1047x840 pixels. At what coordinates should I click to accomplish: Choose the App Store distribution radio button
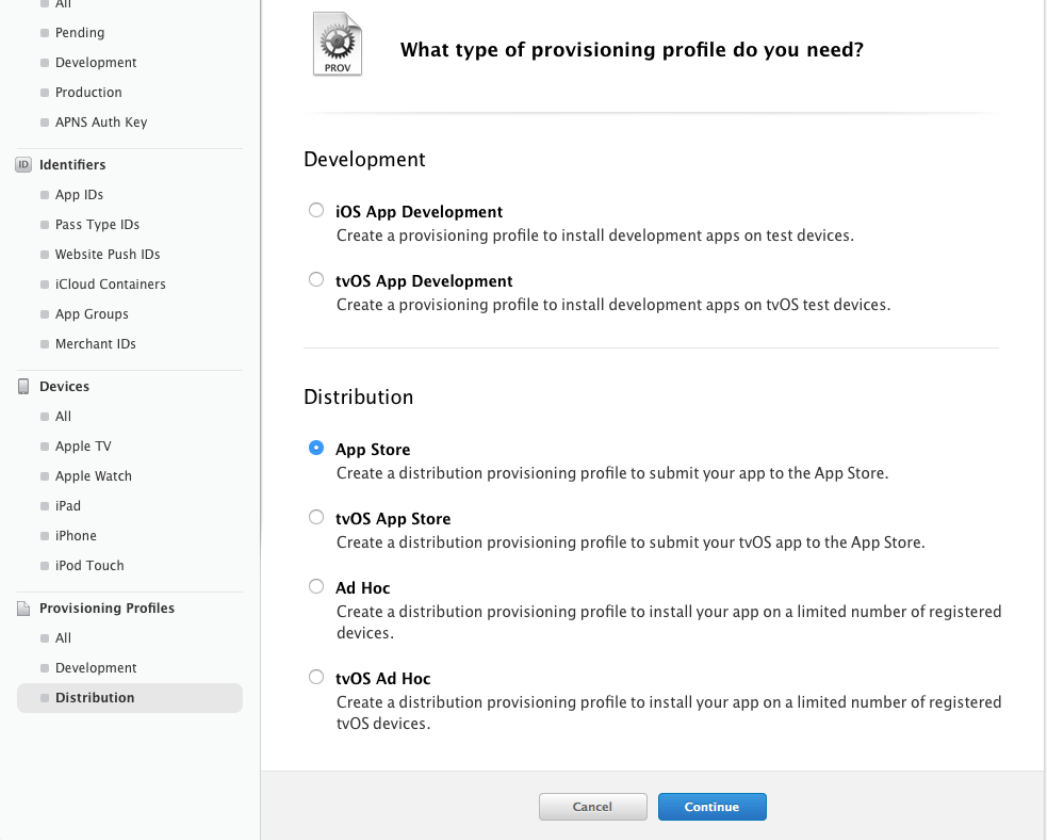[317, 448]
